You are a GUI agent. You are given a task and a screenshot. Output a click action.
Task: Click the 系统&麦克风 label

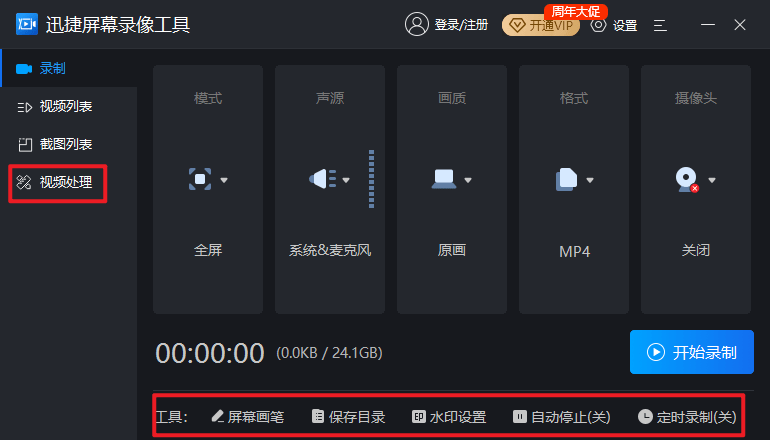[x=330, y=250]
